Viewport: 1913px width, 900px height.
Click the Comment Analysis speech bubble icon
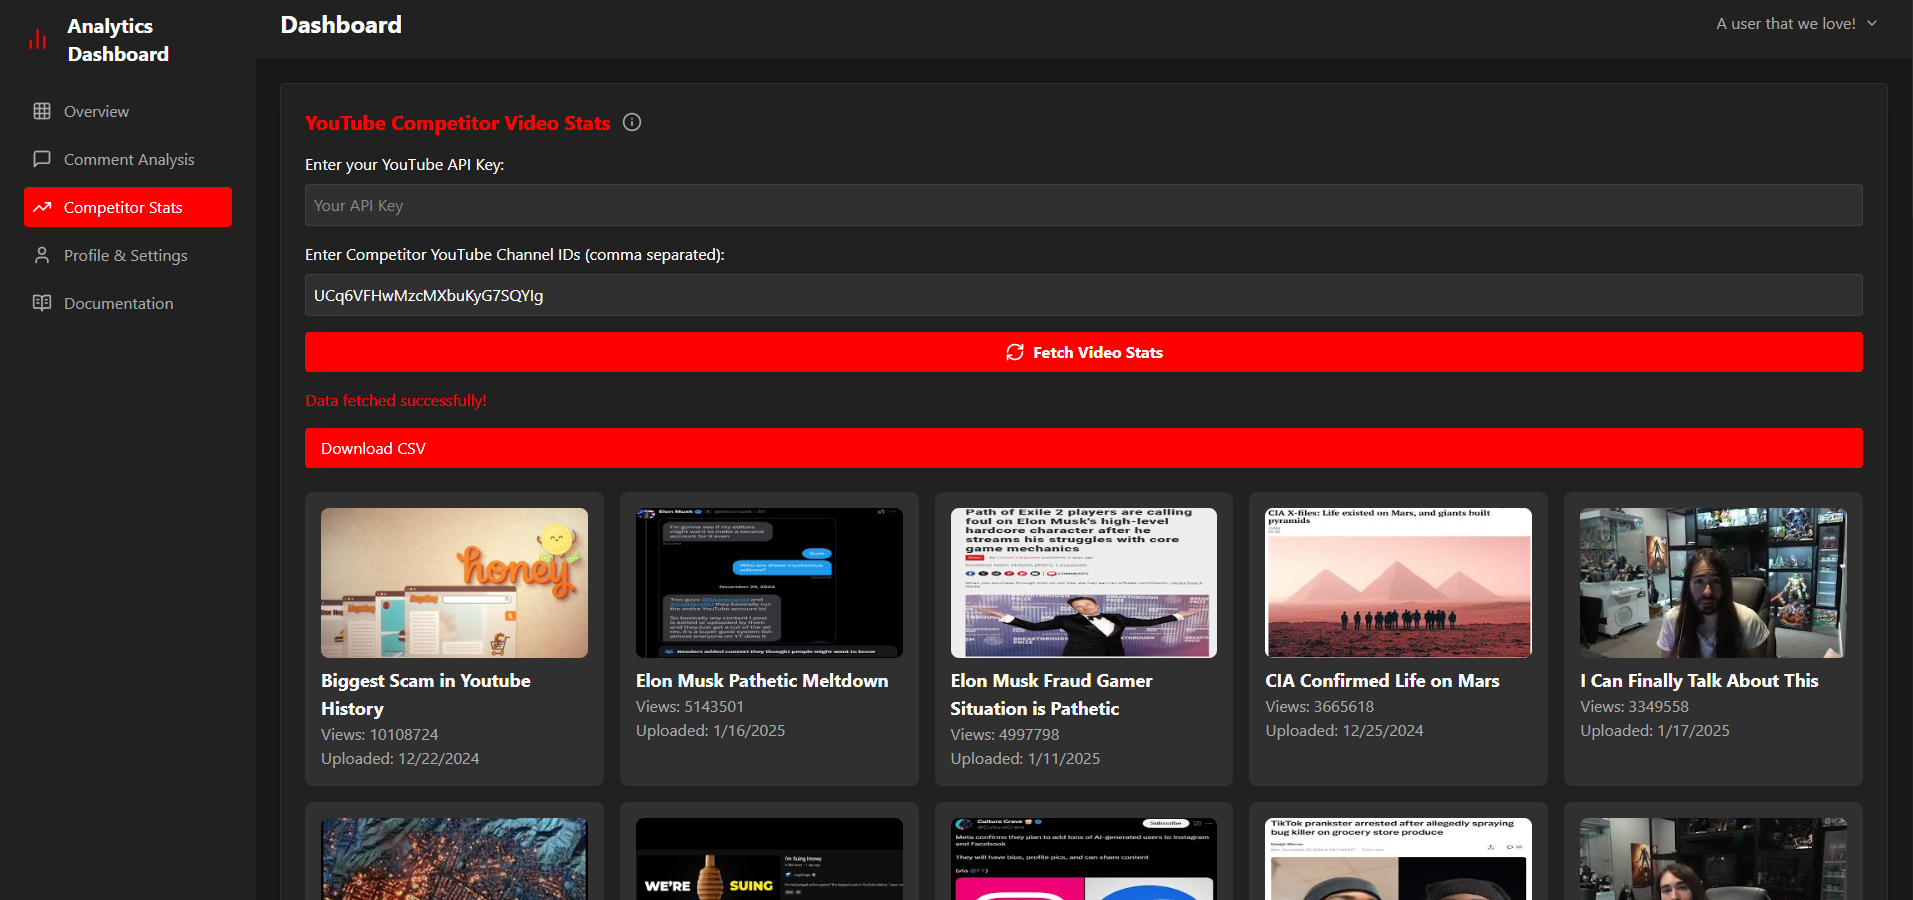click(x=42, y=159)
